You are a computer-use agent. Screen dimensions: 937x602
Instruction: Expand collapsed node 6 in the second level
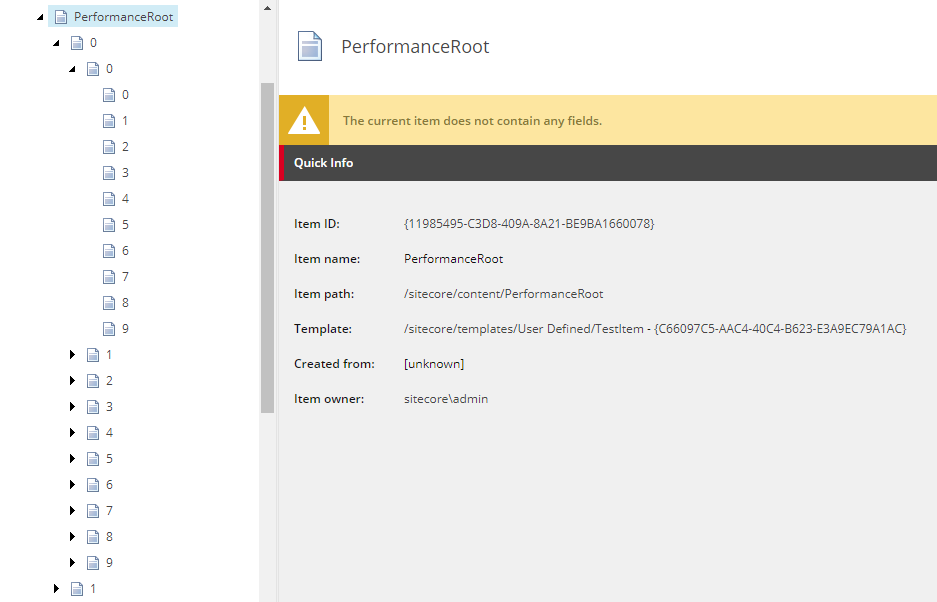pos(72,485)
